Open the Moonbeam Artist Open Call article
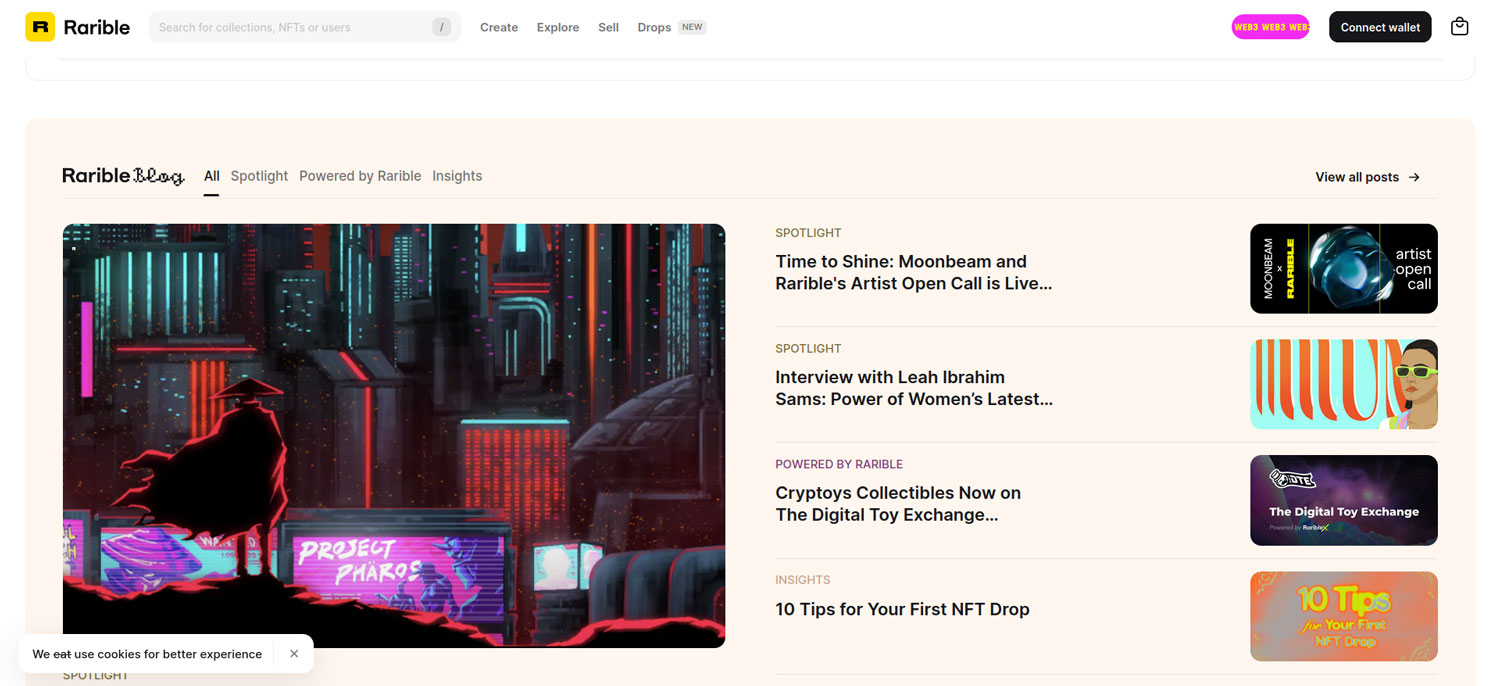 pyautogui.click(x=913, y=273)
